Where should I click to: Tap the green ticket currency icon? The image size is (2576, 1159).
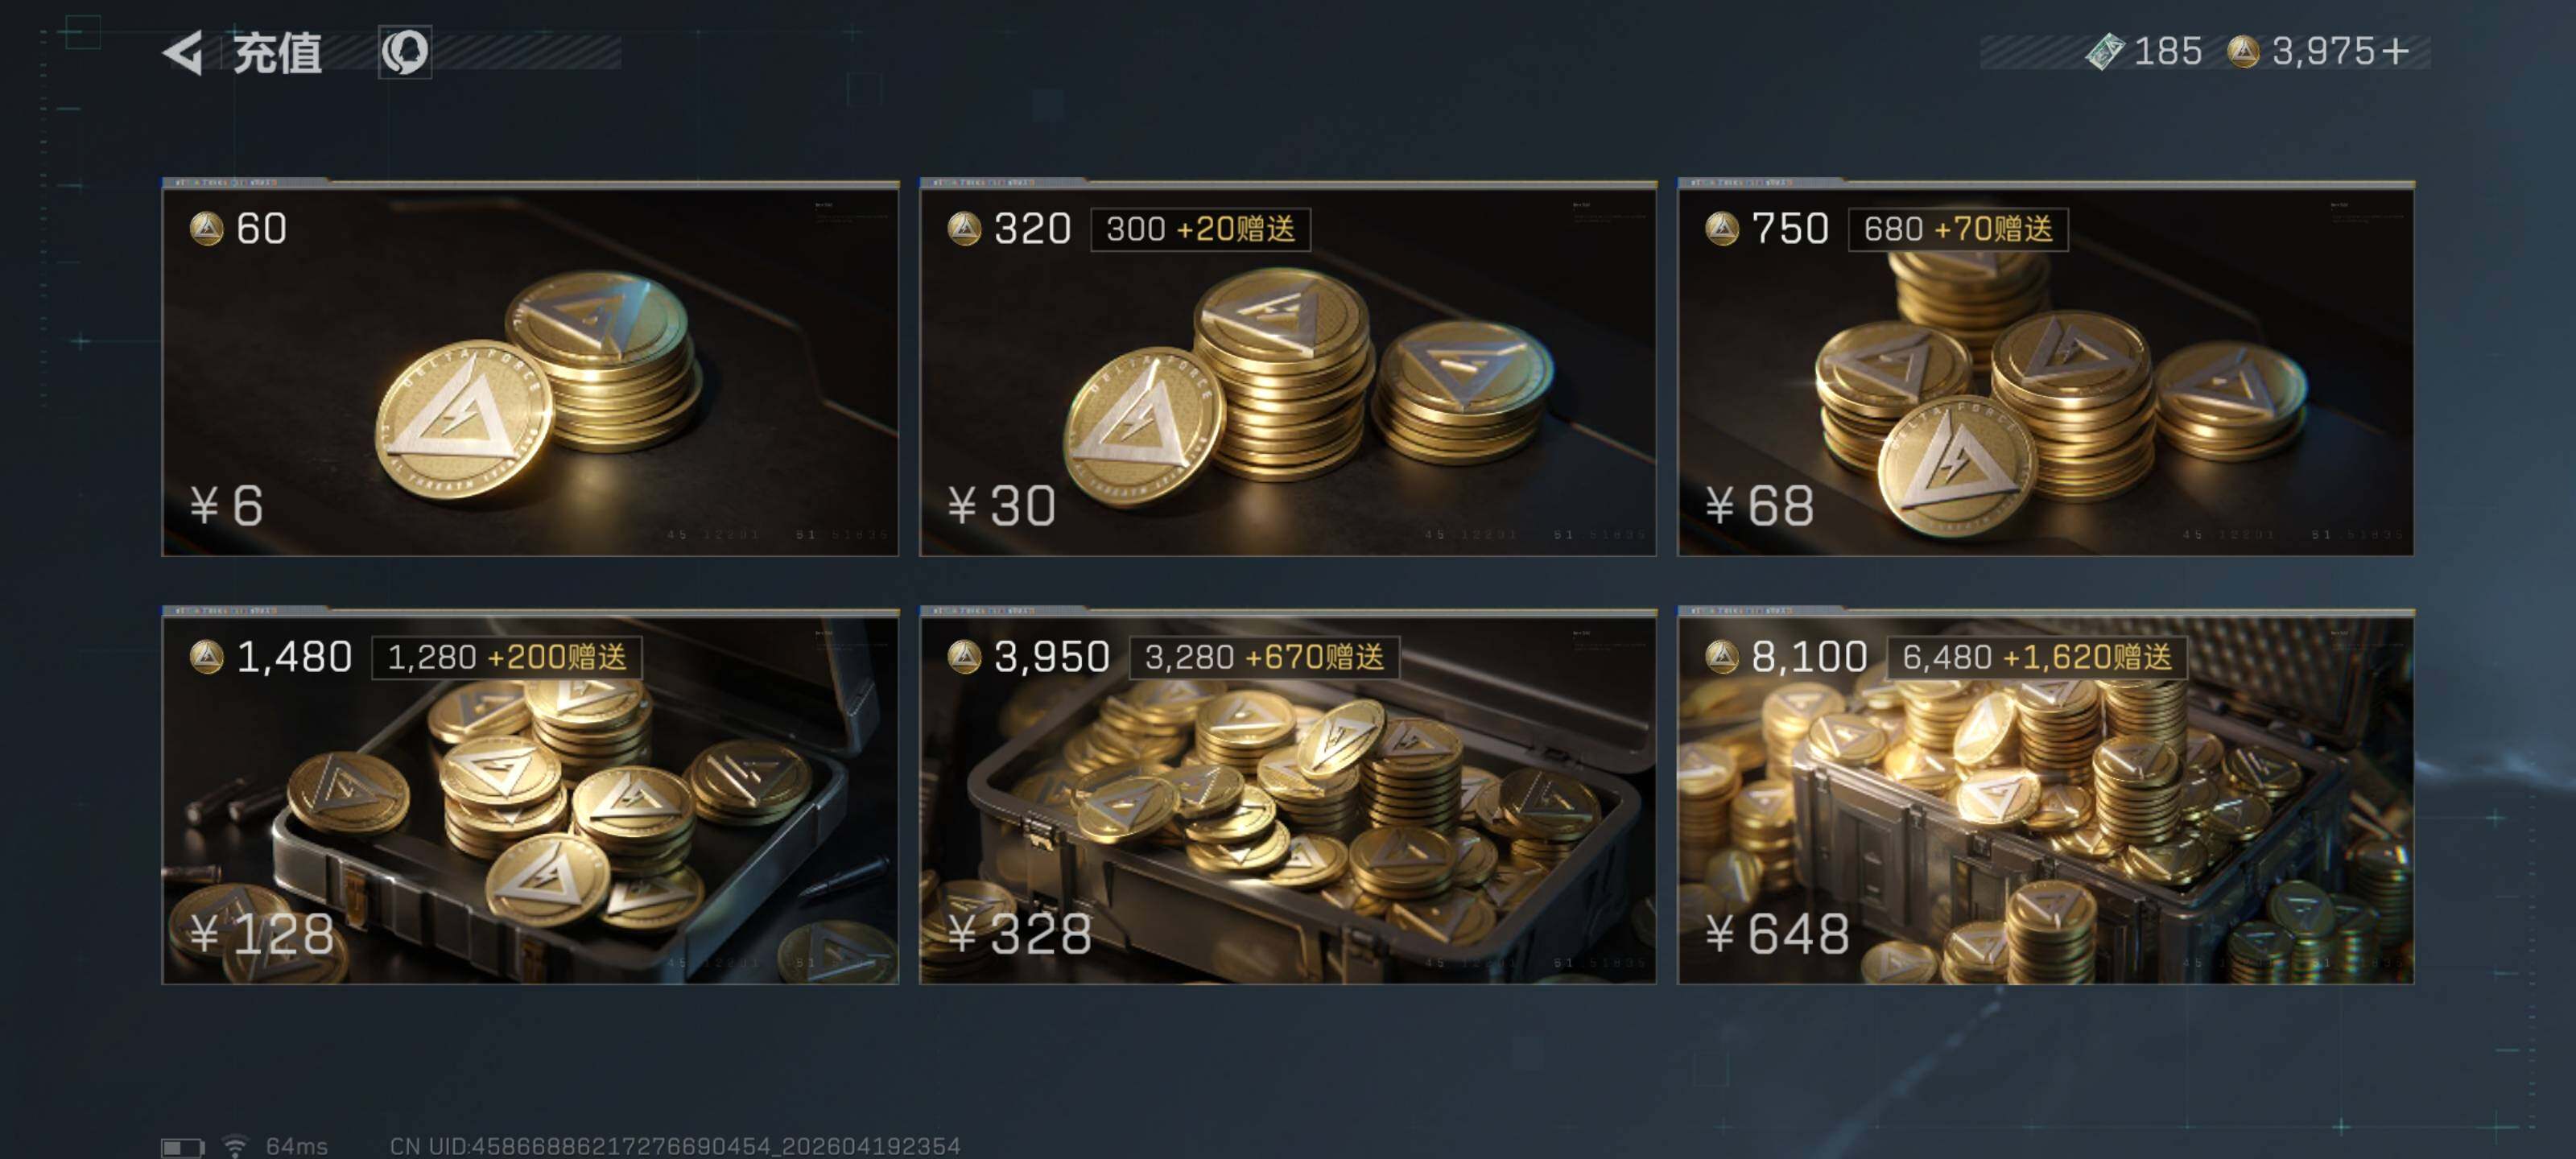pos(2104,52)
